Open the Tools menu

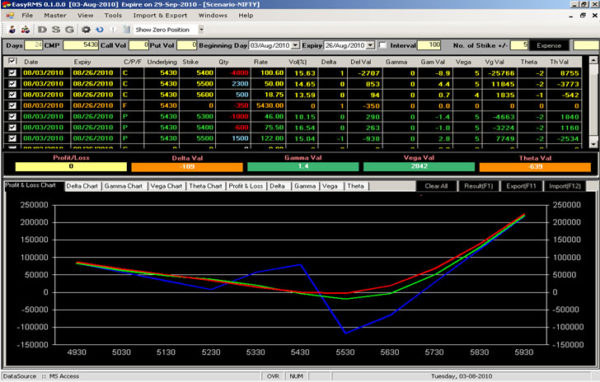click(113, 15)
